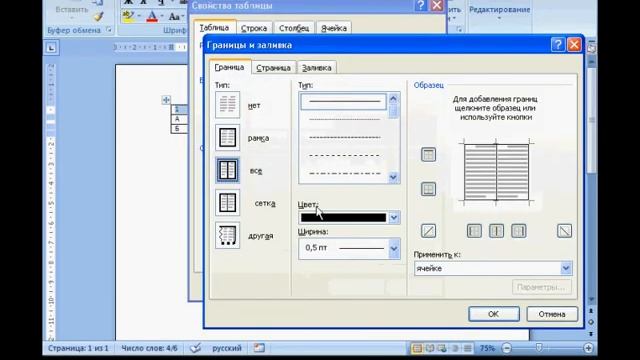Switch to the 'Граница' tab

[x=229, y=67]
